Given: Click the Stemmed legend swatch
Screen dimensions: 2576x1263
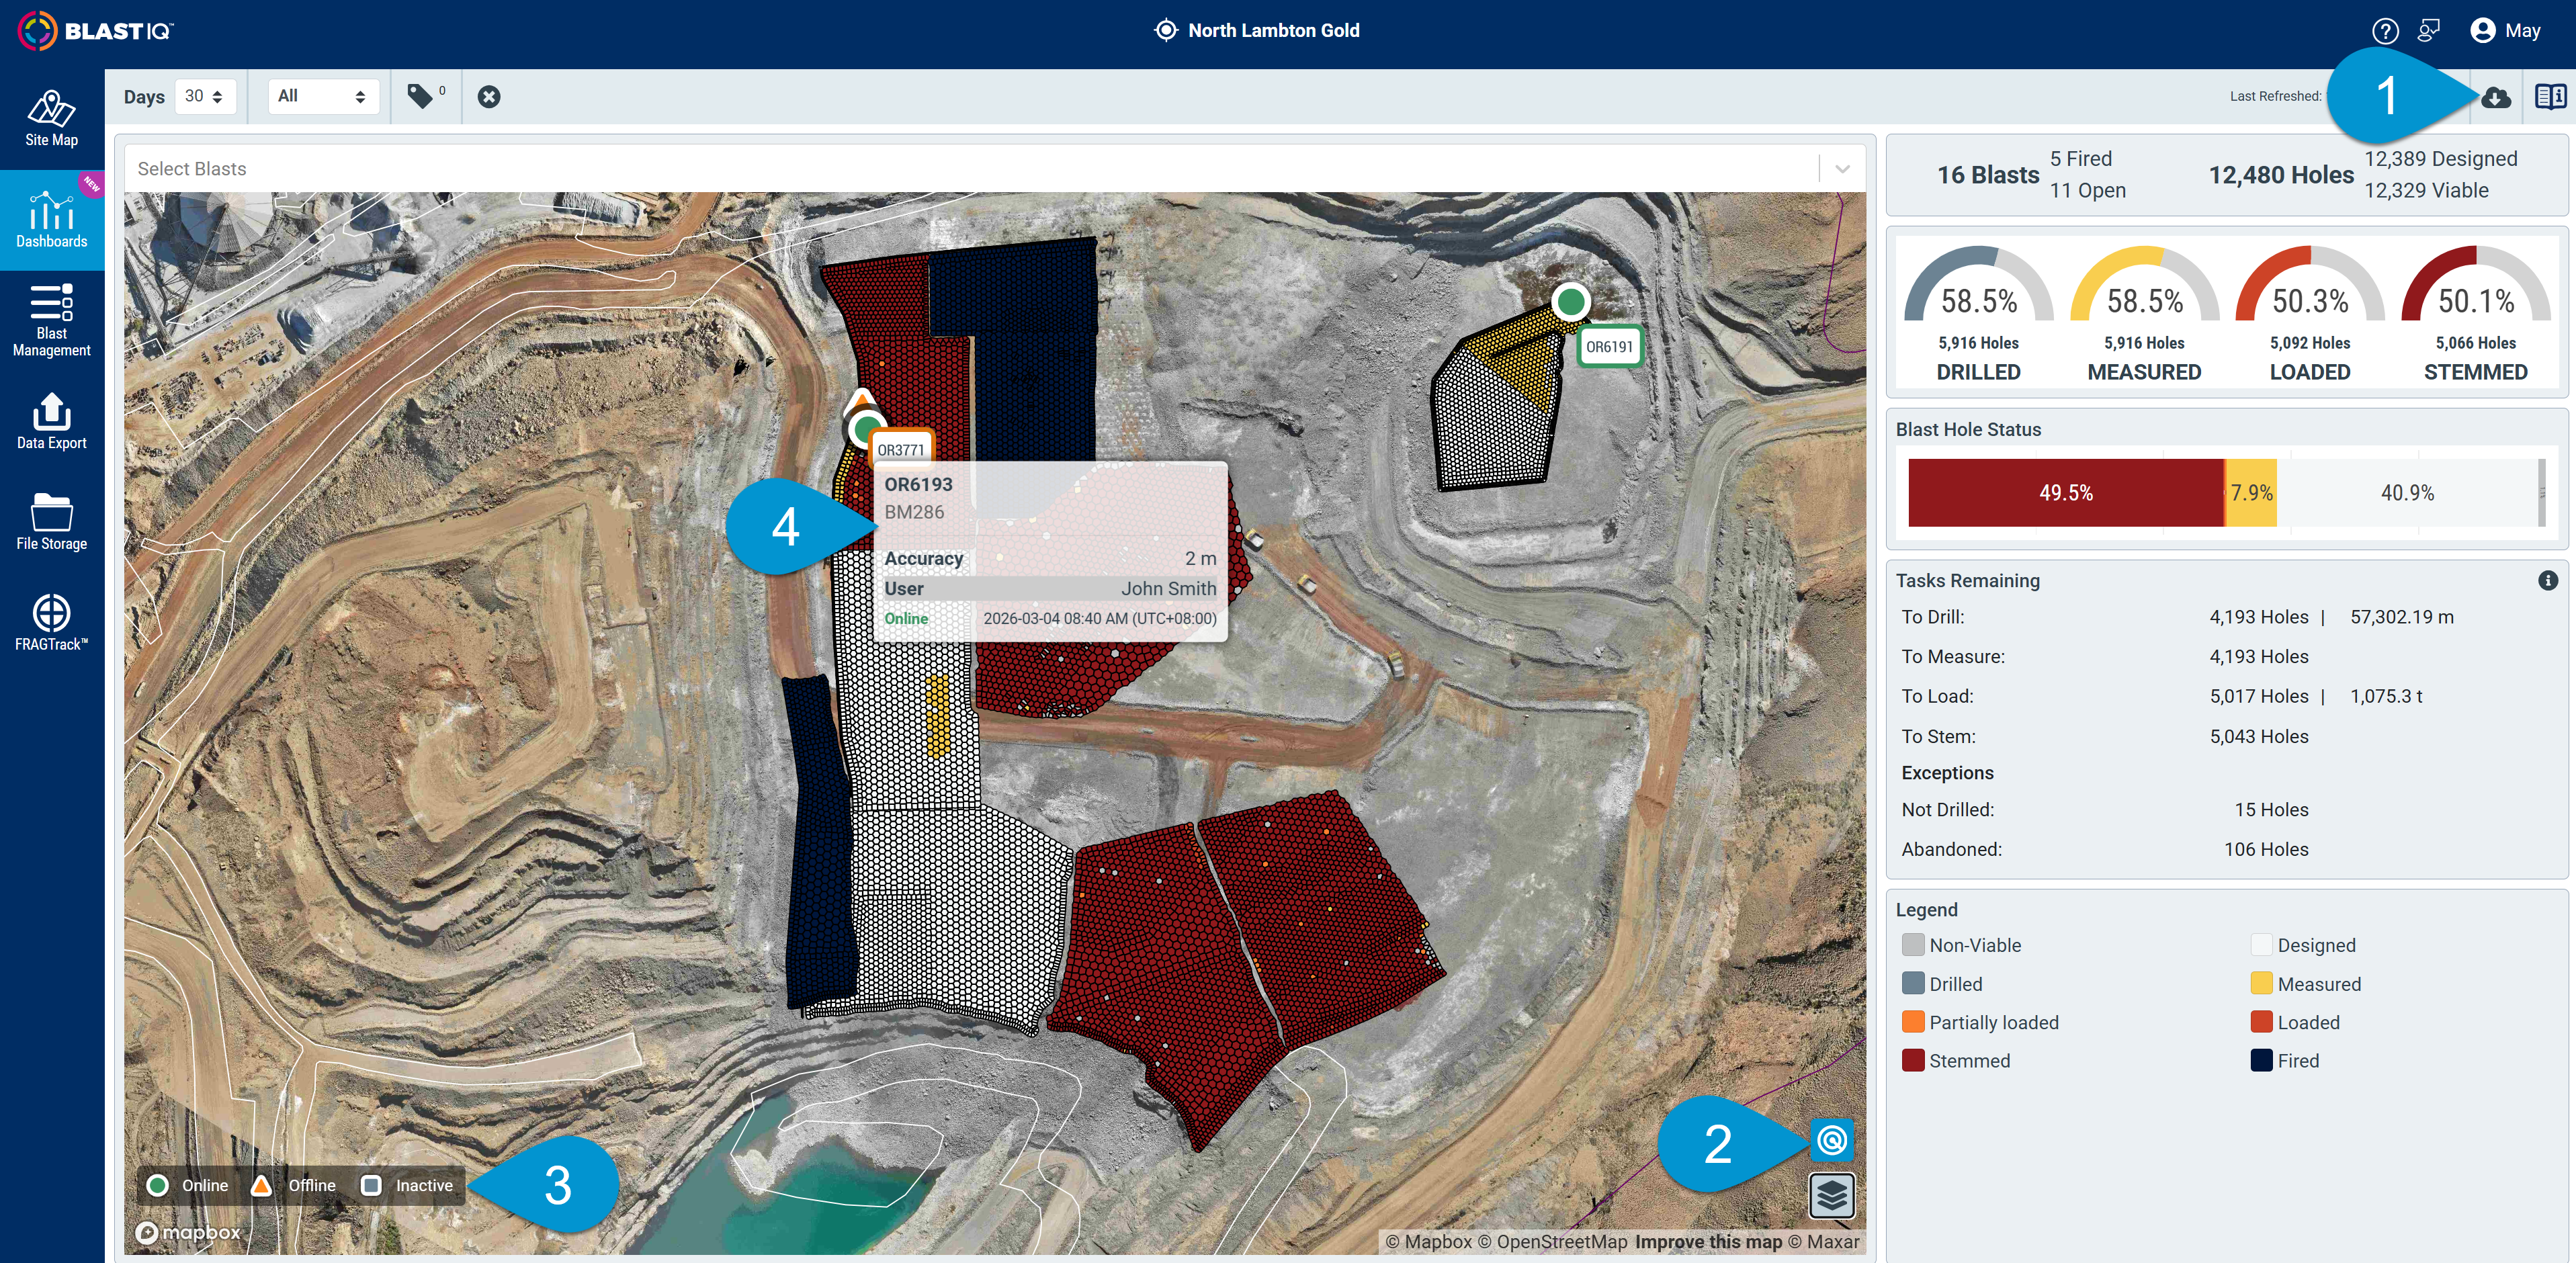Looking at the screenshot, I should click(x=1912, y=1060).
